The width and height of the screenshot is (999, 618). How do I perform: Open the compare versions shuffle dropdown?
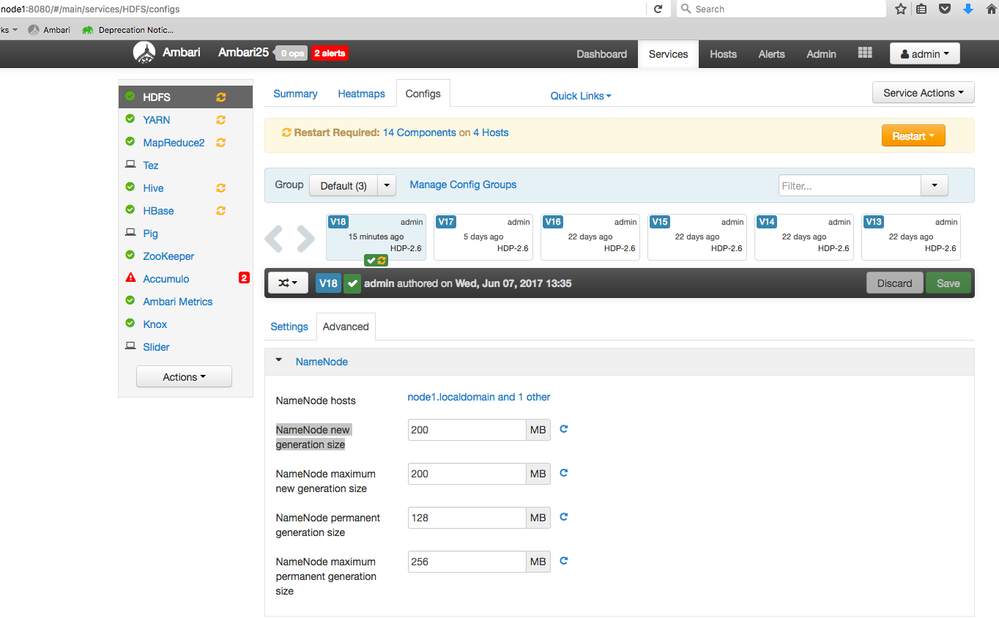point(288,283)
